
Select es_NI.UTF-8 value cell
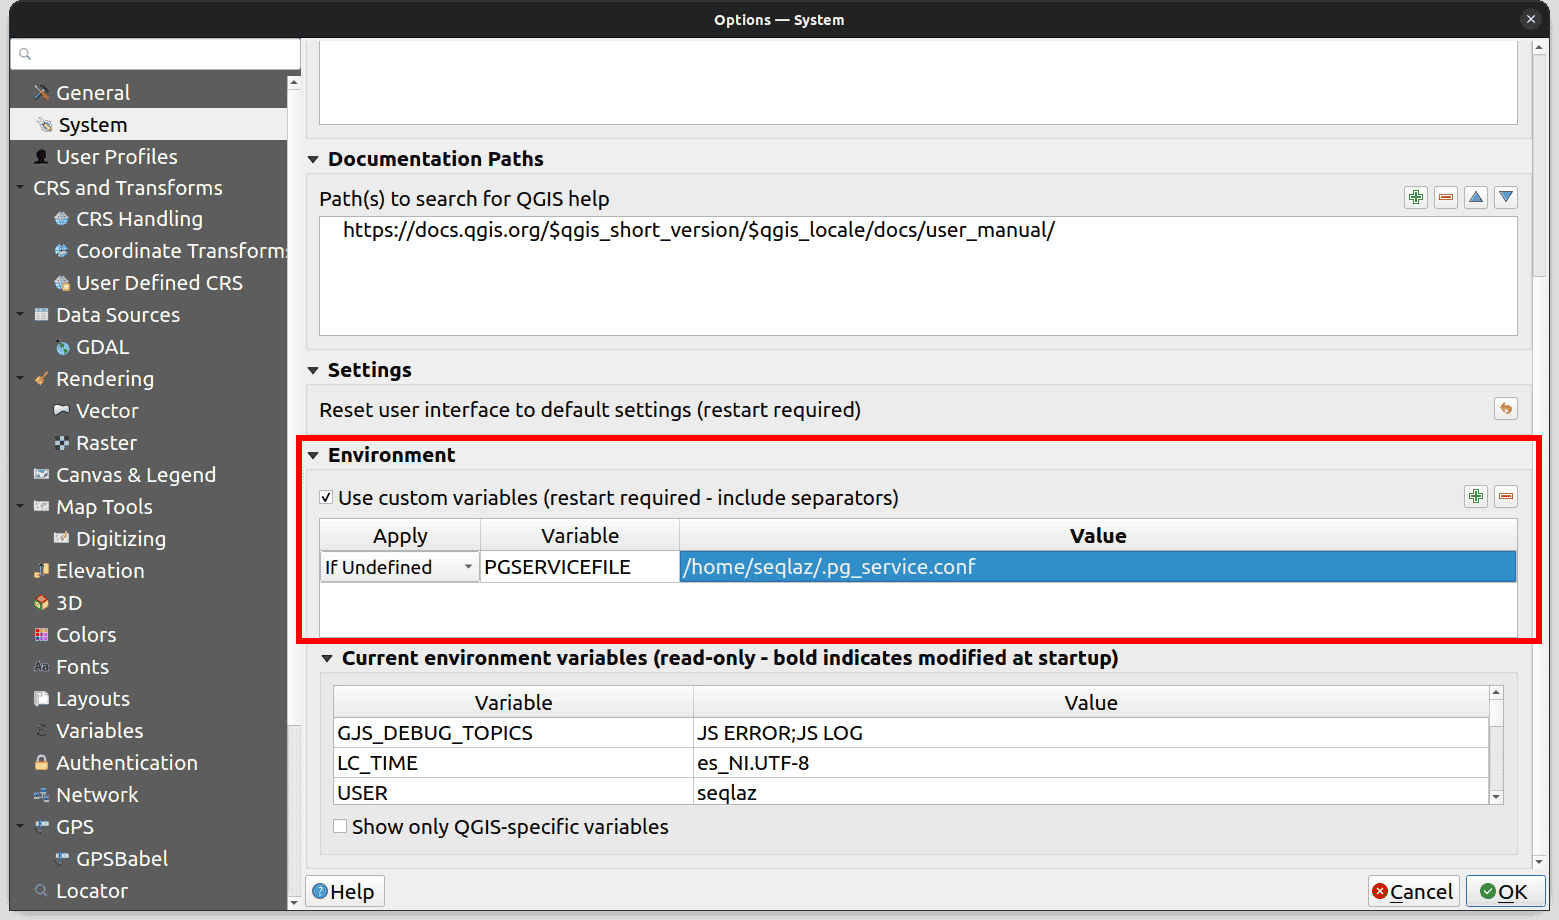point(1091,763)
